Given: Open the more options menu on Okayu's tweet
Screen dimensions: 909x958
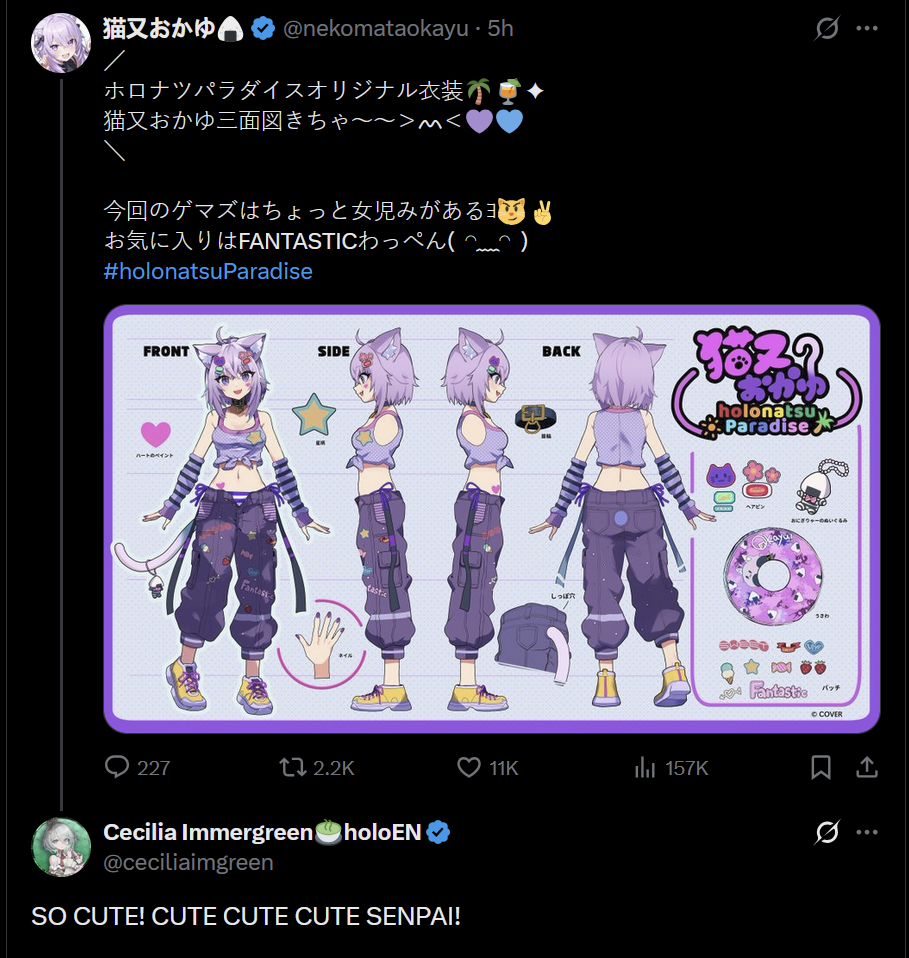Looking at the screenshot, I should [867, 28].
